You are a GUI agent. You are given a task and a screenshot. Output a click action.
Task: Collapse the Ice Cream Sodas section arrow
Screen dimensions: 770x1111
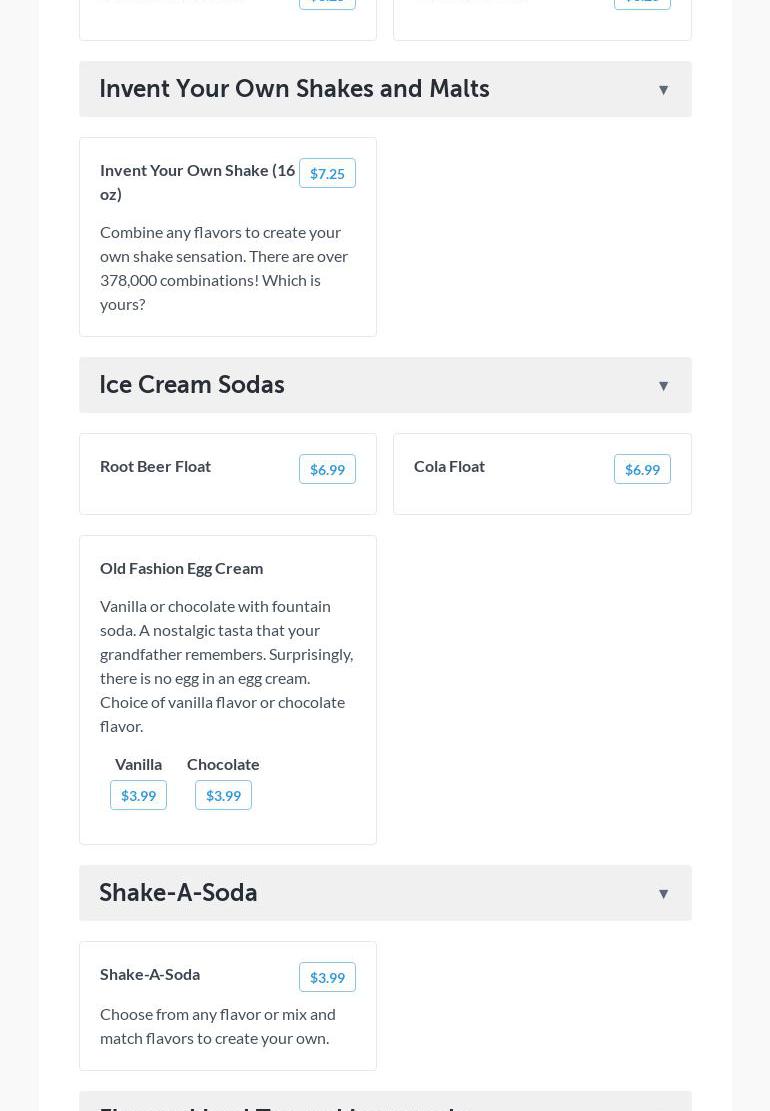[x=663, y=386]
